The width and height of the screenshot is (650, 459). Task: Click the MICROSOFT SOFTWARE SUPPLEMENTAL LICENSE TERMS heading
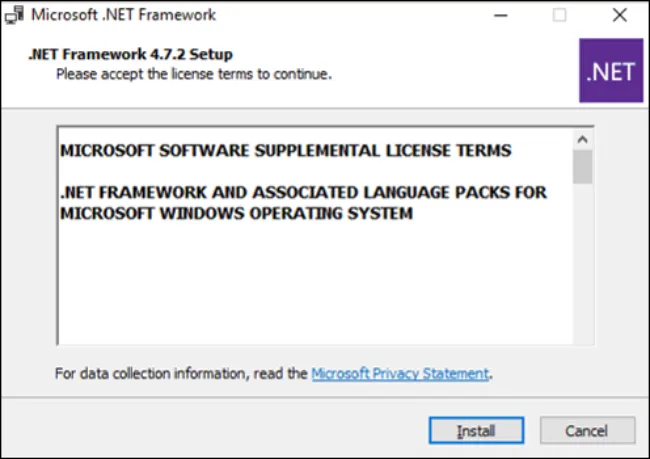point(286,151)
